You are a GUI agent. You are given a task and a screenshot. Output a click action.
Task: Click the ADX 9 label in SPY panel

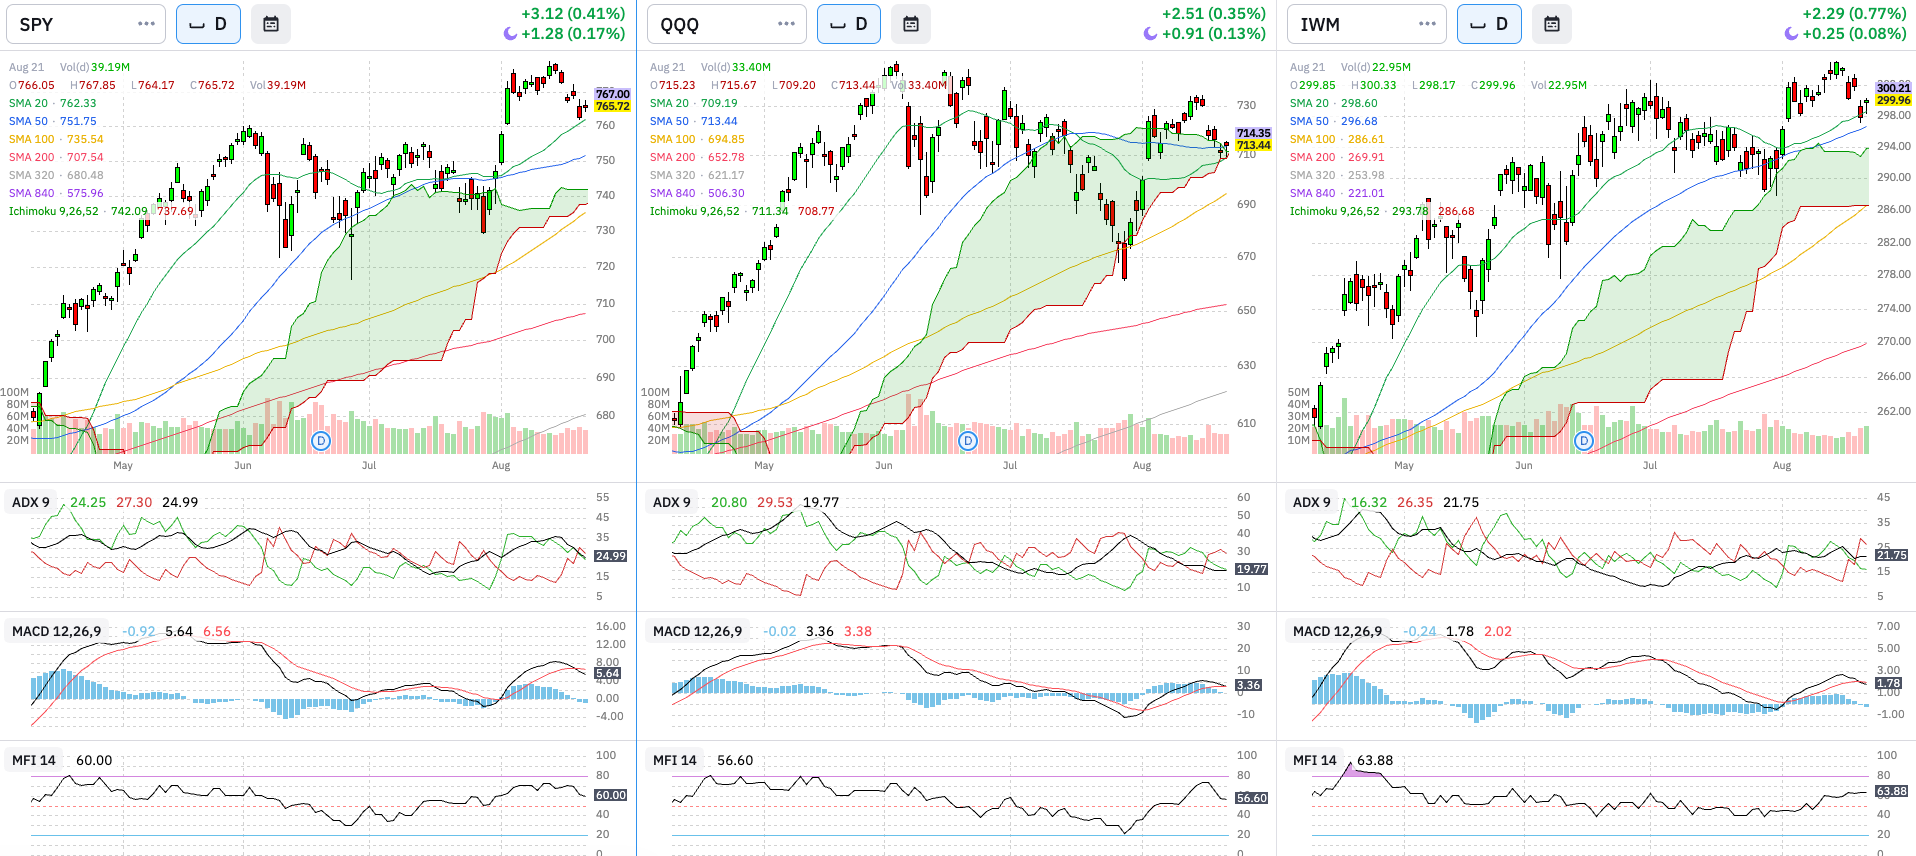coord(31,502)
